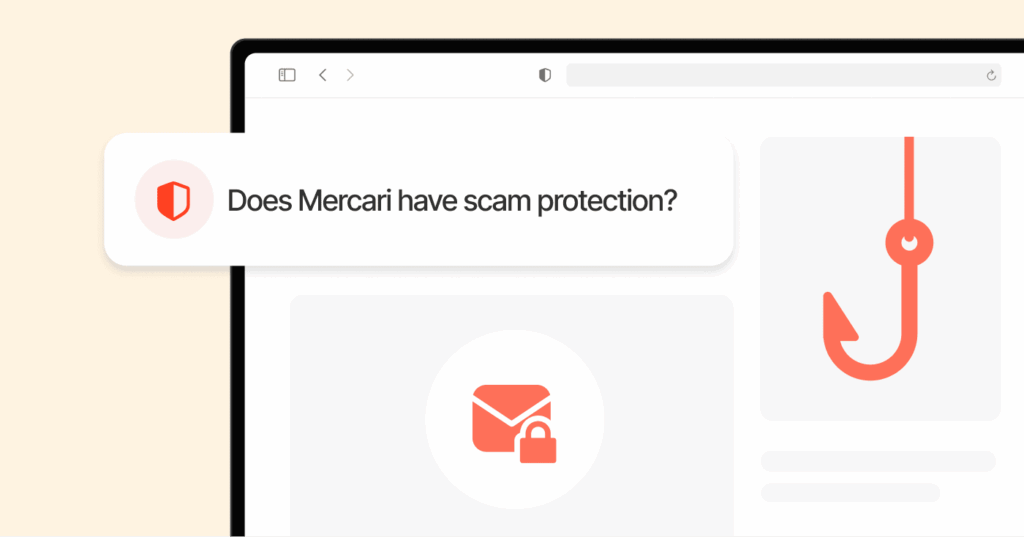Click the white circle around the envelope
The width and height of the screenshot is (1024, 537).
(x=515, y=419)
